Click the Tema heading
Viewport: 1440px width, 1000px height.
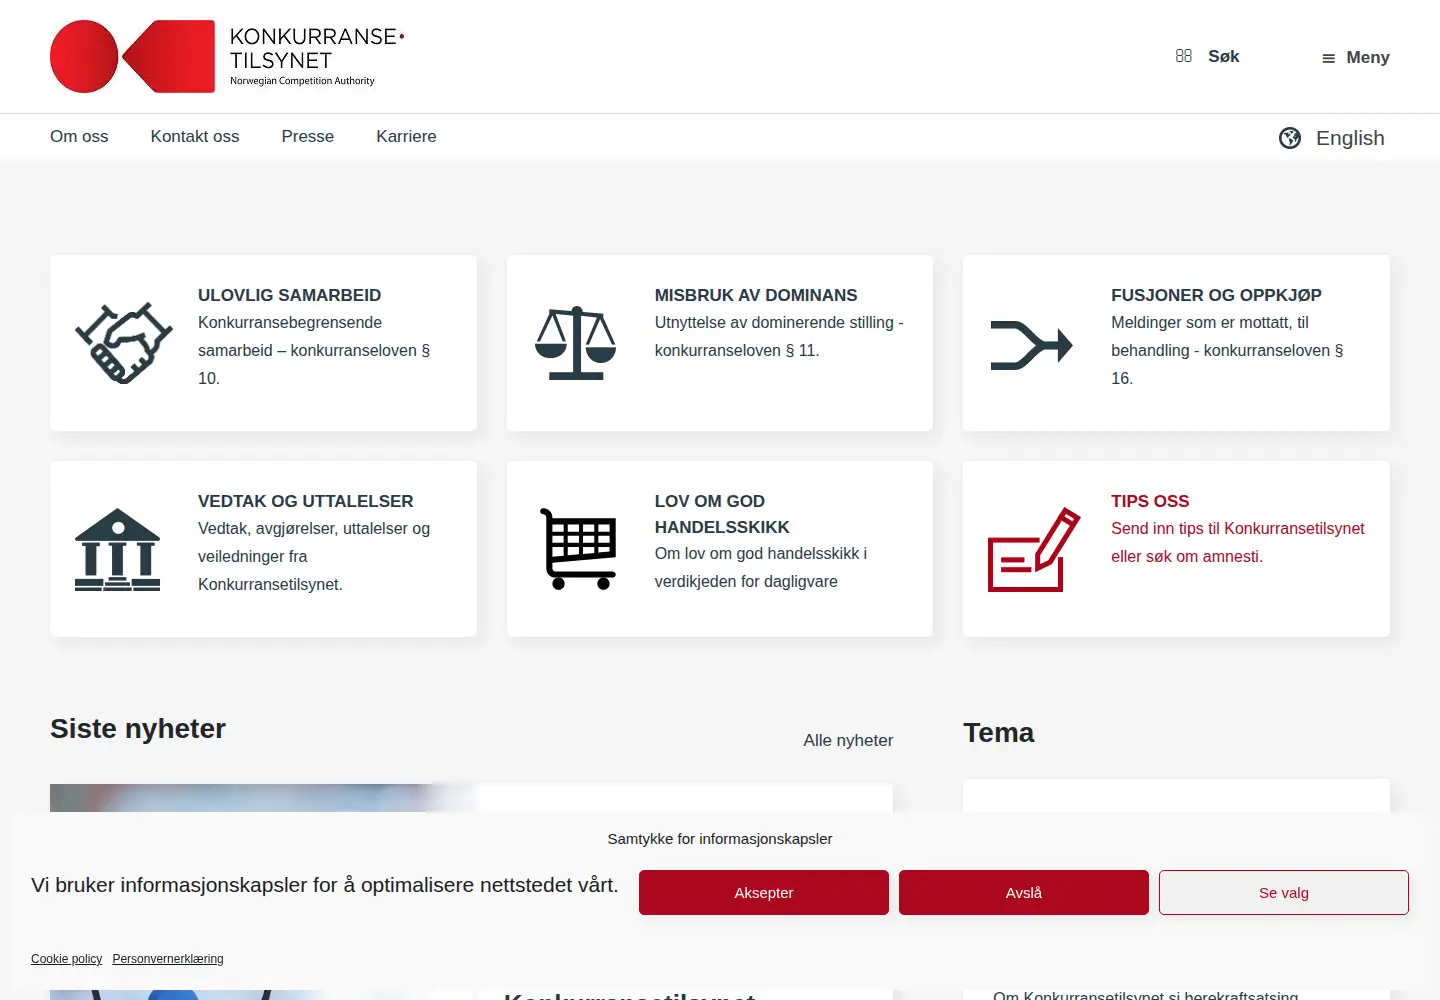[x=998, y=733]
